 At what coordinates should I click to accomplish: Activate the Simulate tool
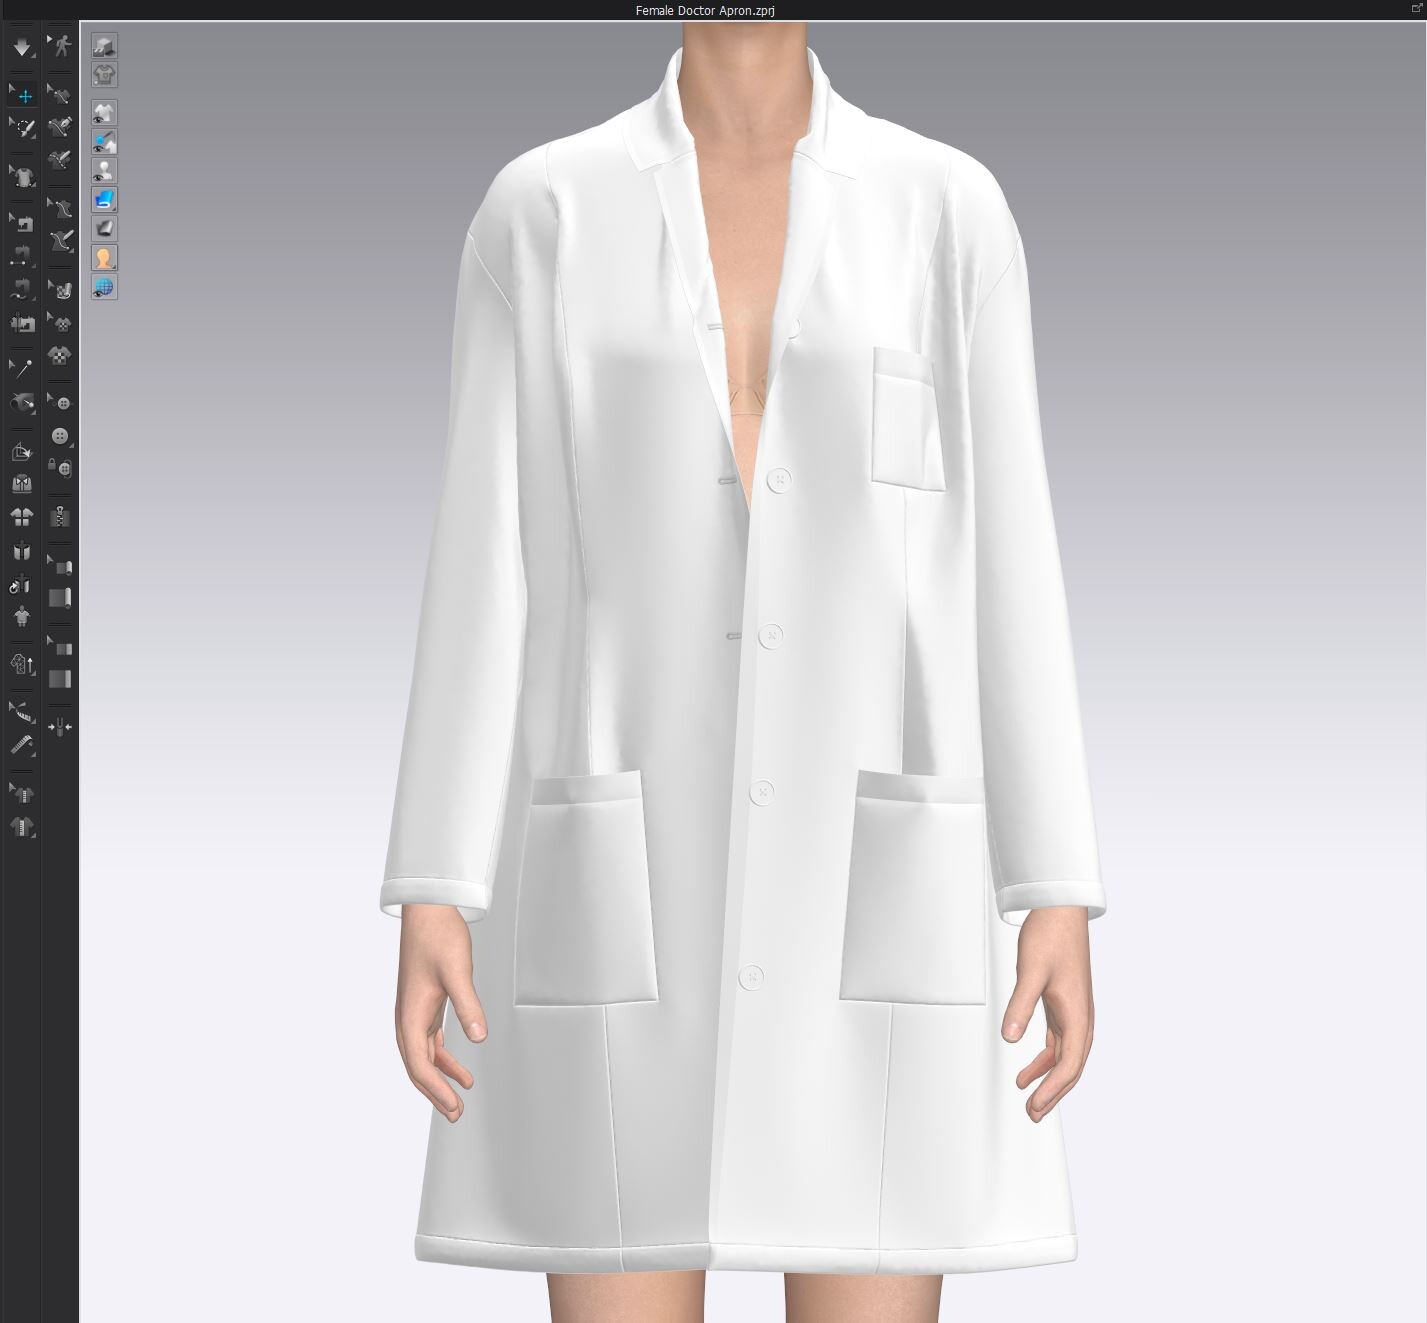point(22,48)
